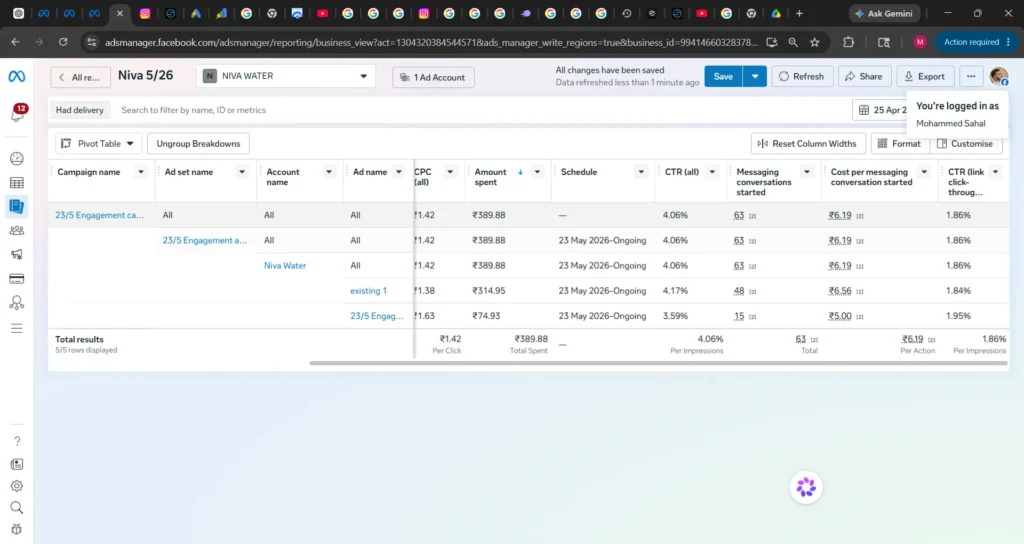1024x544 pixels.
Task: Click the Export button
Action: (925, 76)
